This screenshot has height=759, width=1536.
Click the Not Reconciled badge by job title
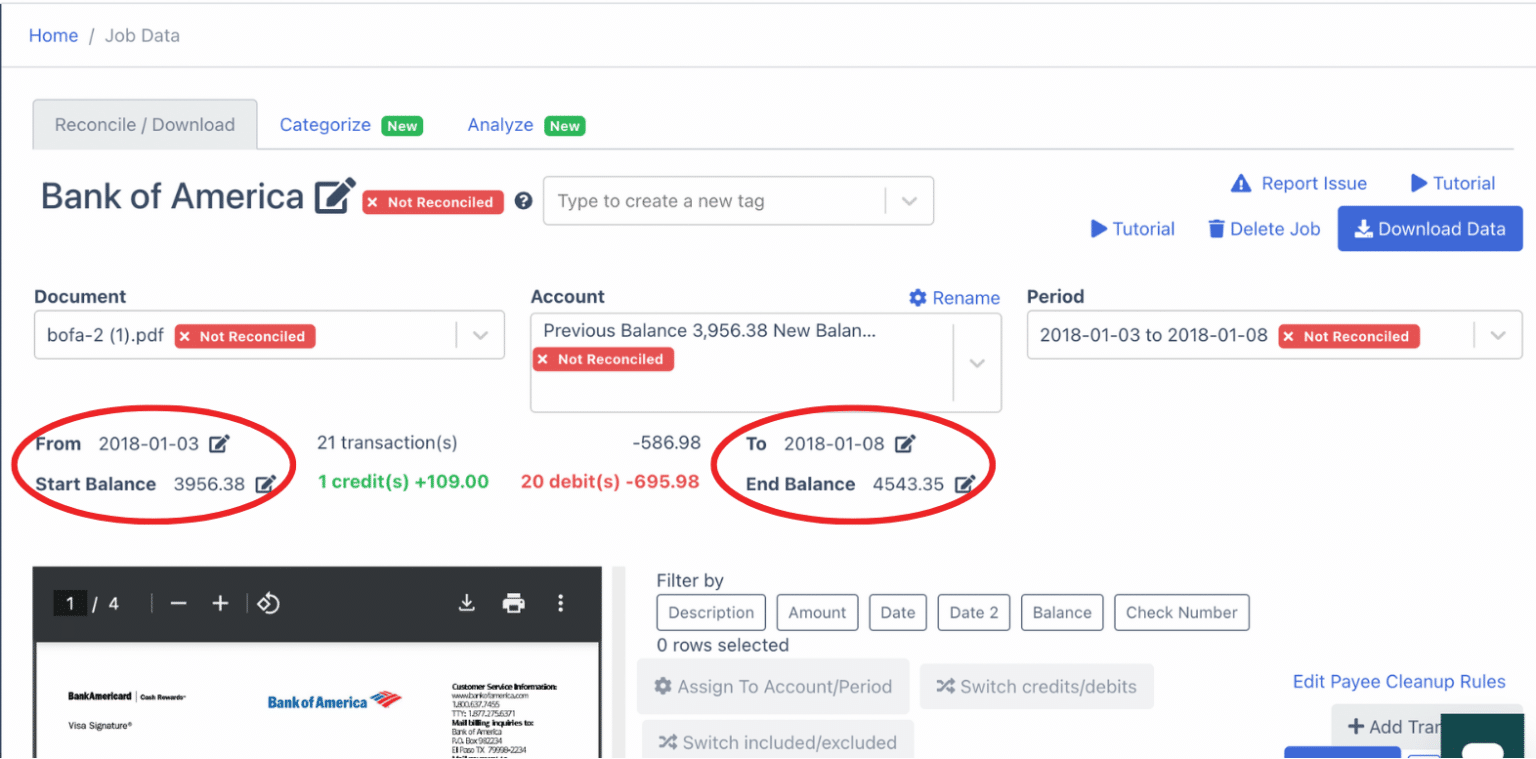433,202
